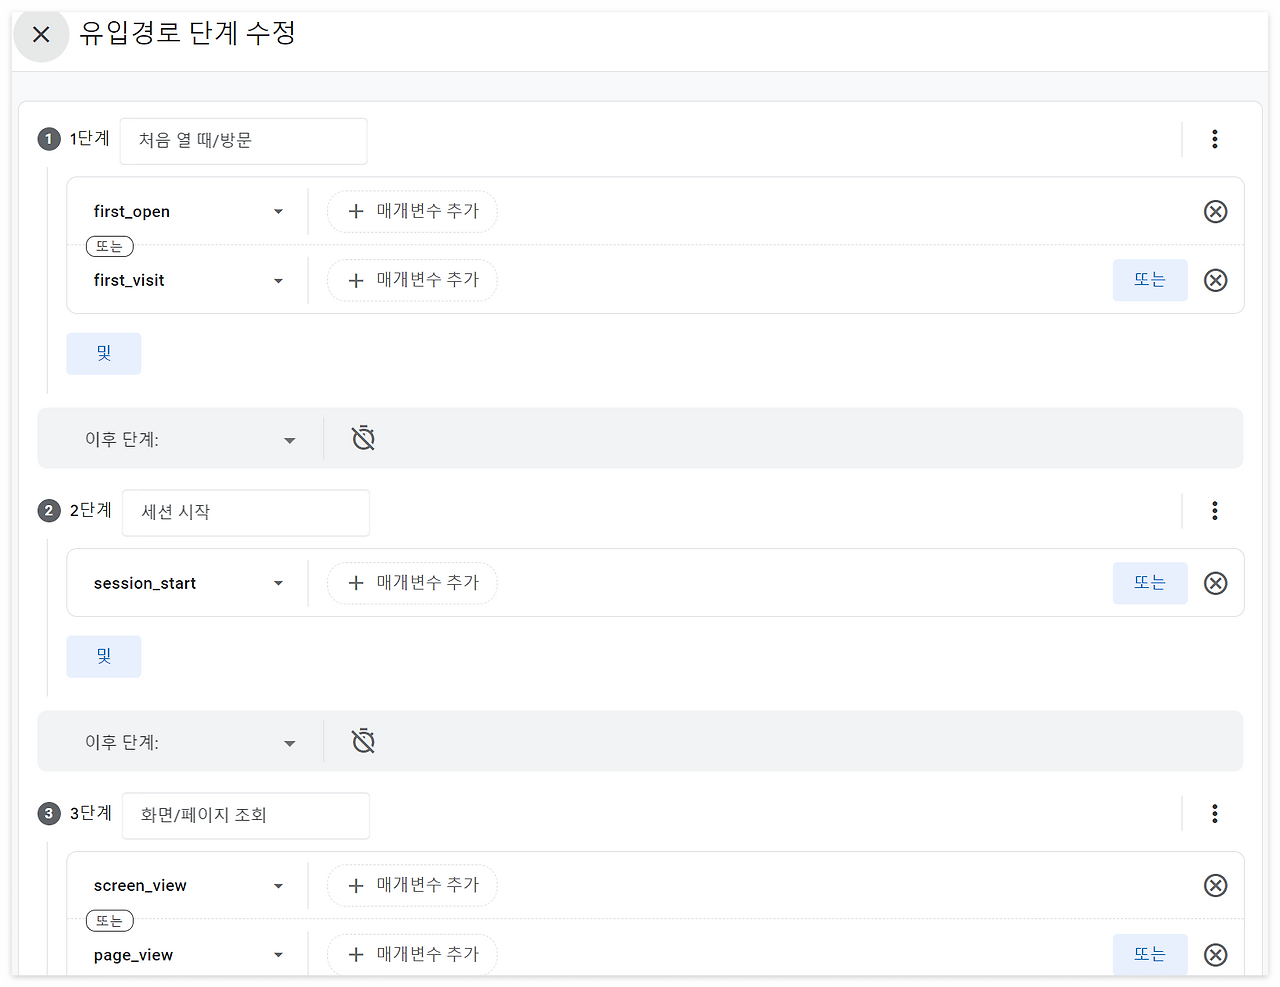This screenshot has height=987, width=1280.
Task: Open the three-dot menu for step 2
Action: pyautogui.click(x=1214, y=511)
